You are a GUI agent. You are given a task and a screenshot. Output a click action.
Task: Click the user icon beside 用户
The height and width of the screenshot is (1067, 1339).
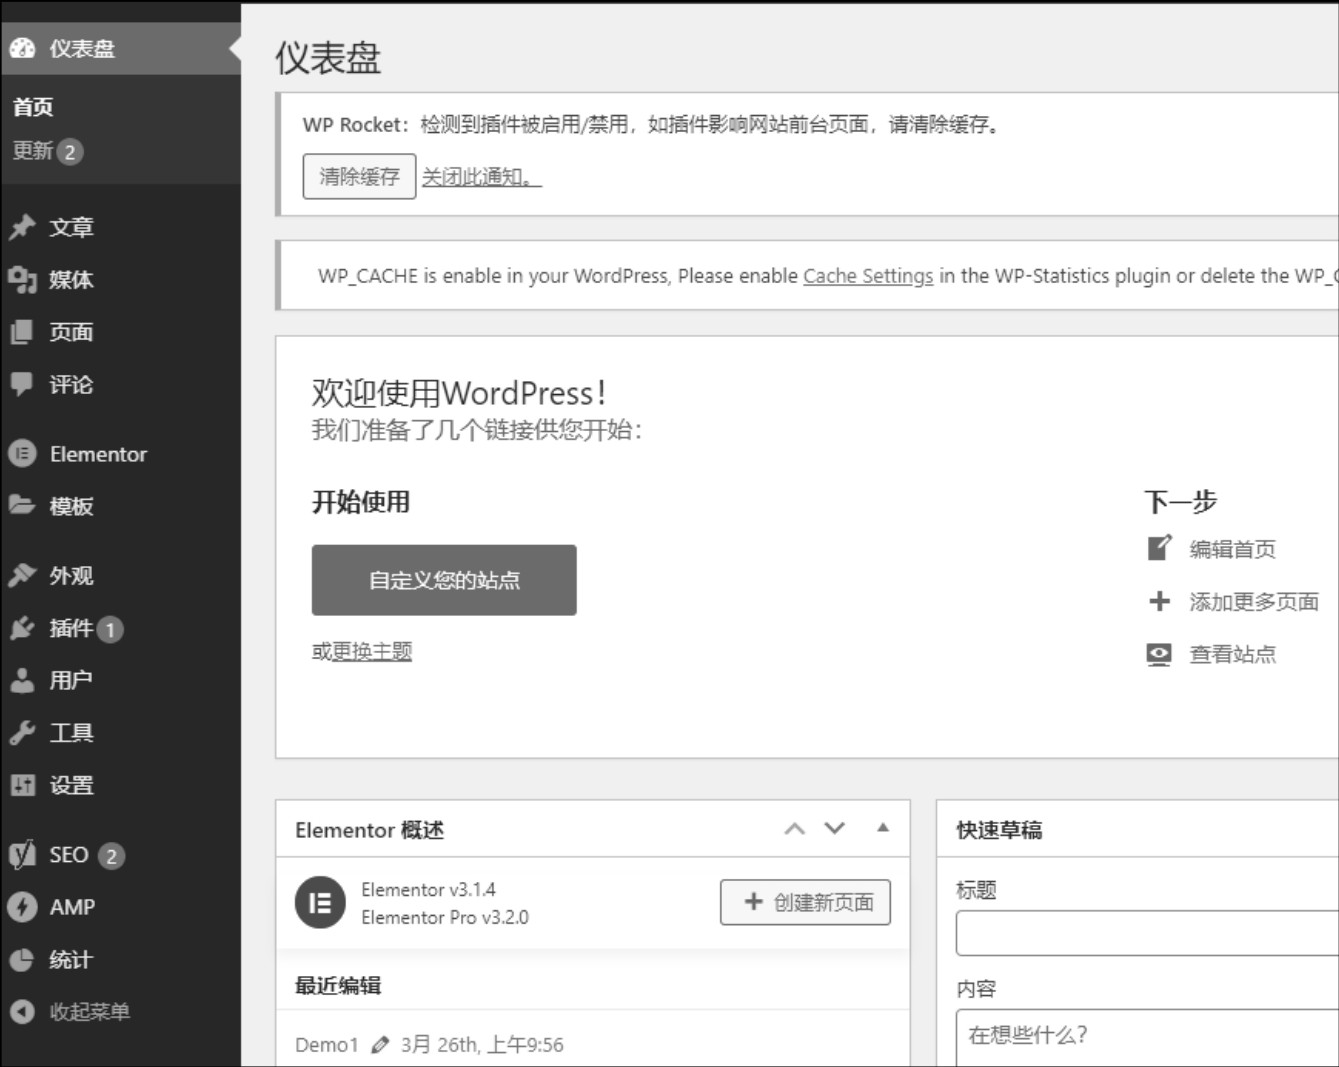[x=22, y=680]
